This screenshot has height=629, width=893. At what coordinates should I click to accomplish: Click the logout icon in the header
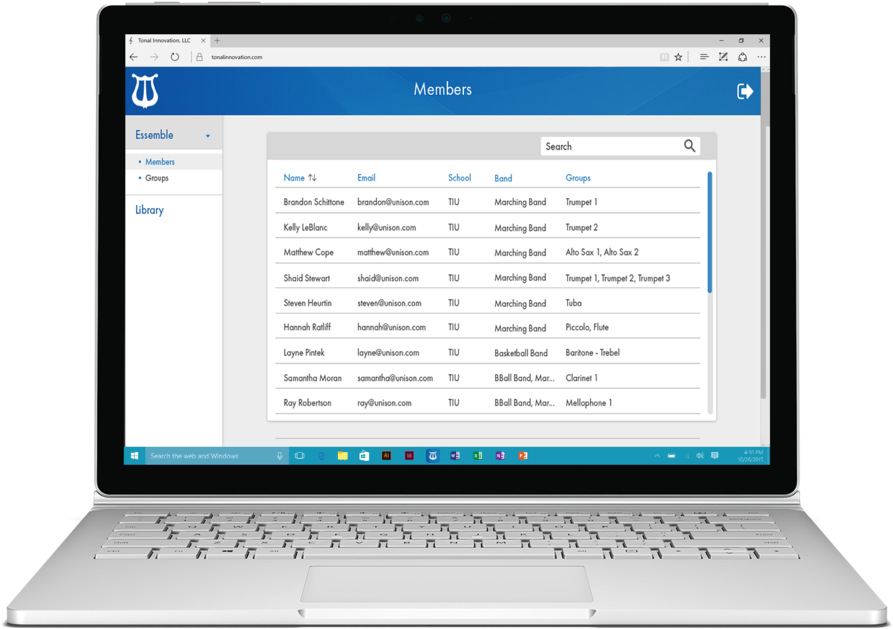pyautogui.click(x=745, y=91)
